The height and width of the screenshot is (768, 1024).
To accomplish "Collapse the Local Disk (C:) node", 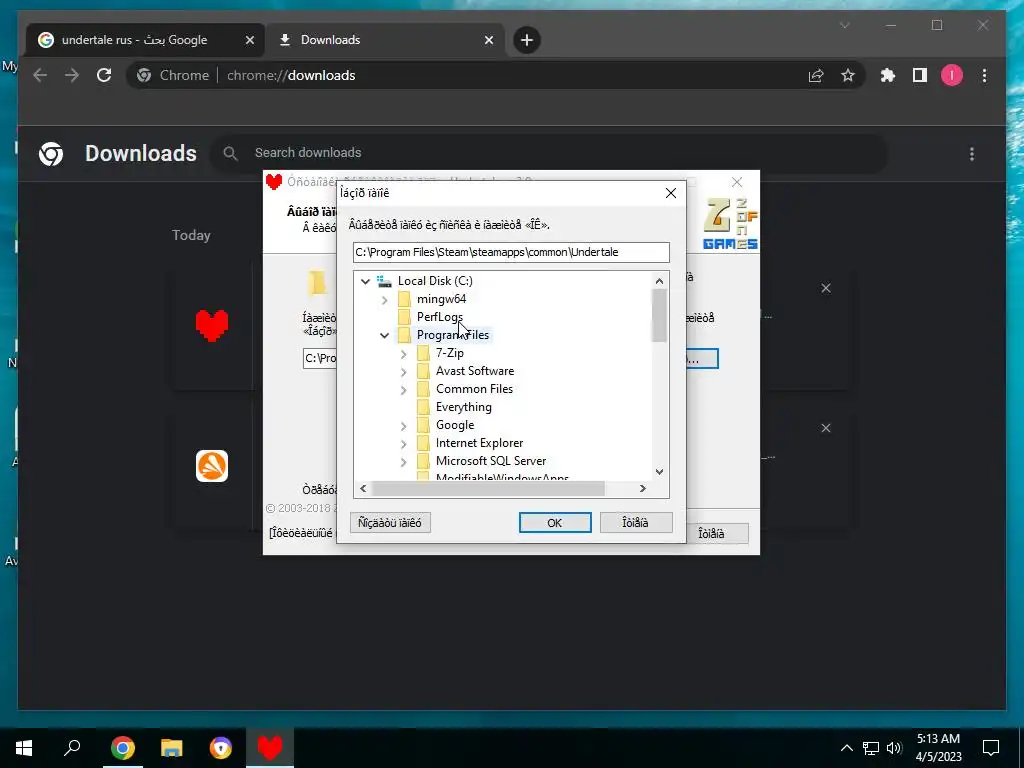I will 365,281.
